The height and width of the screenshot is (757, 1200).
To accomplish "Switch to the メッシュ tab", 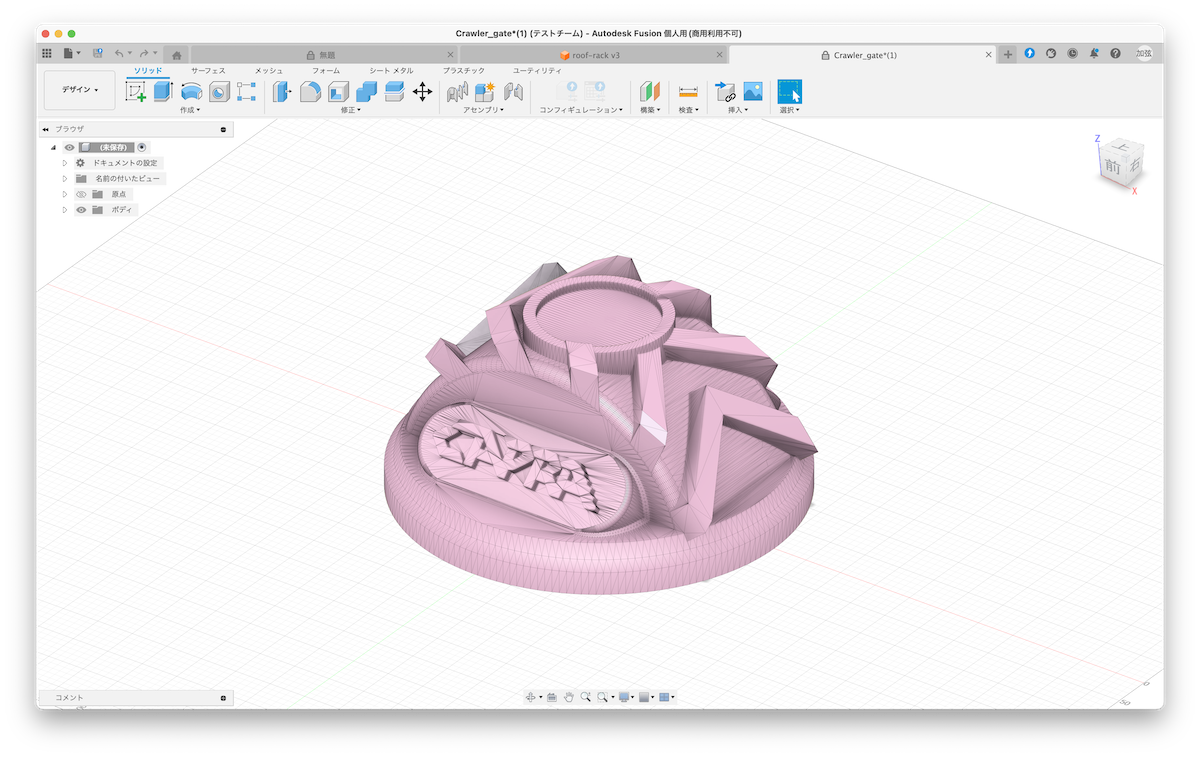I will coord(269,71).
